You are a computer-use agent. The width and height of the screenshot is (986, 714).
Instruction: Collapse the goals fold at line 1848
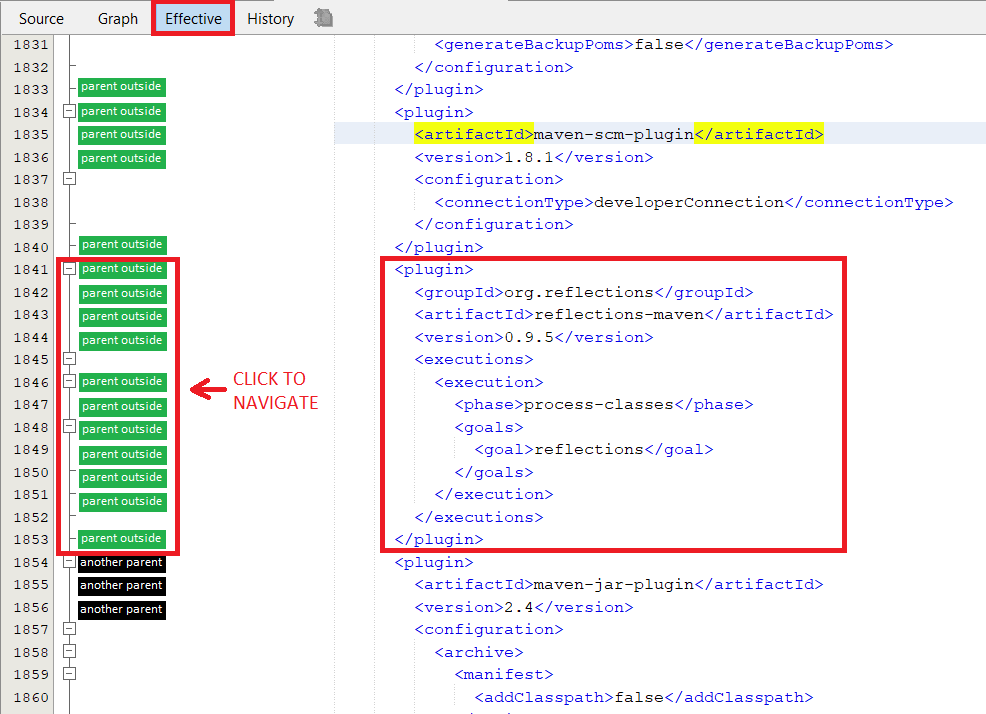click(70, 427)
